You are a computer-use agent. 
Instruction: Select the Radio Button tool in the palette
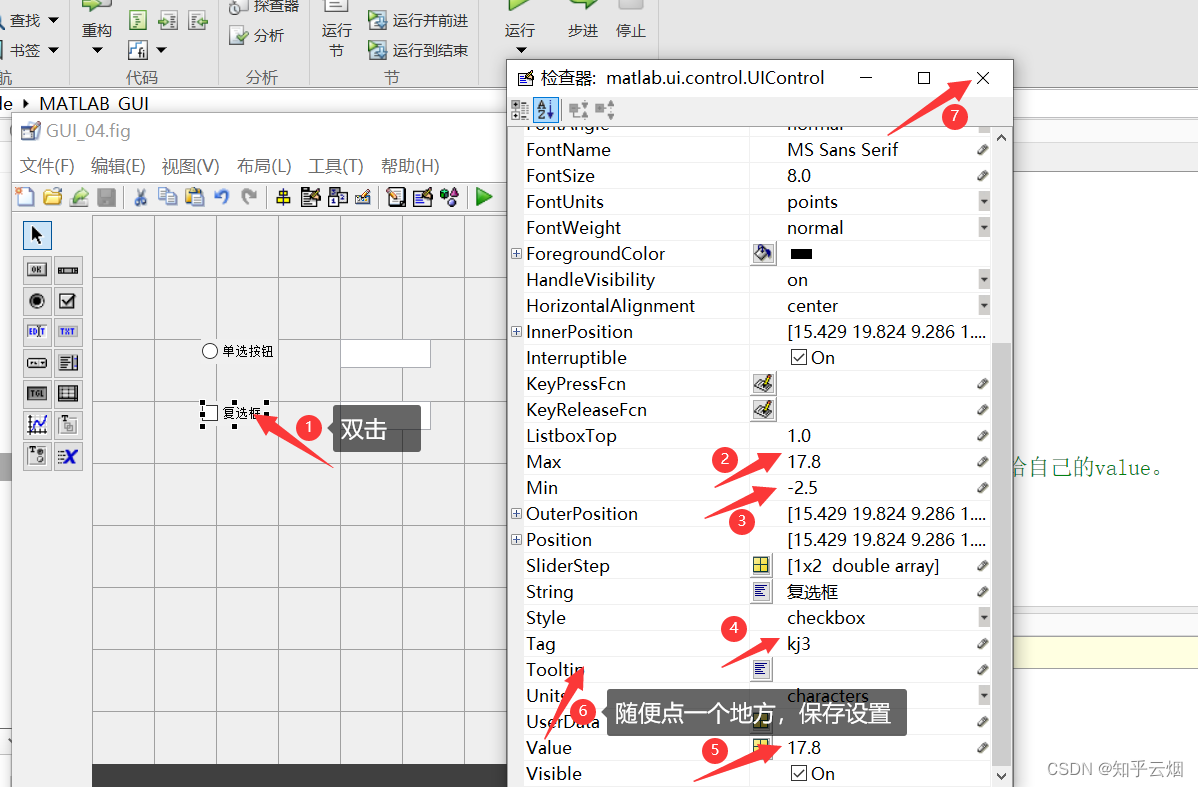click(x=37, y=300)
